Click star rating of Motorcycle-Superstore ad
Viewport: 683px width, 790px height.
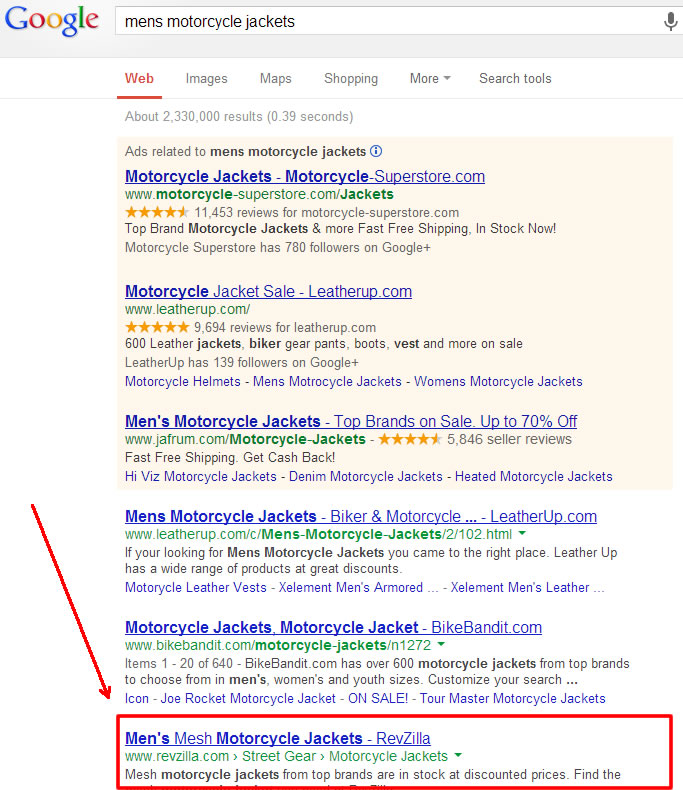[x=157, y=212]
